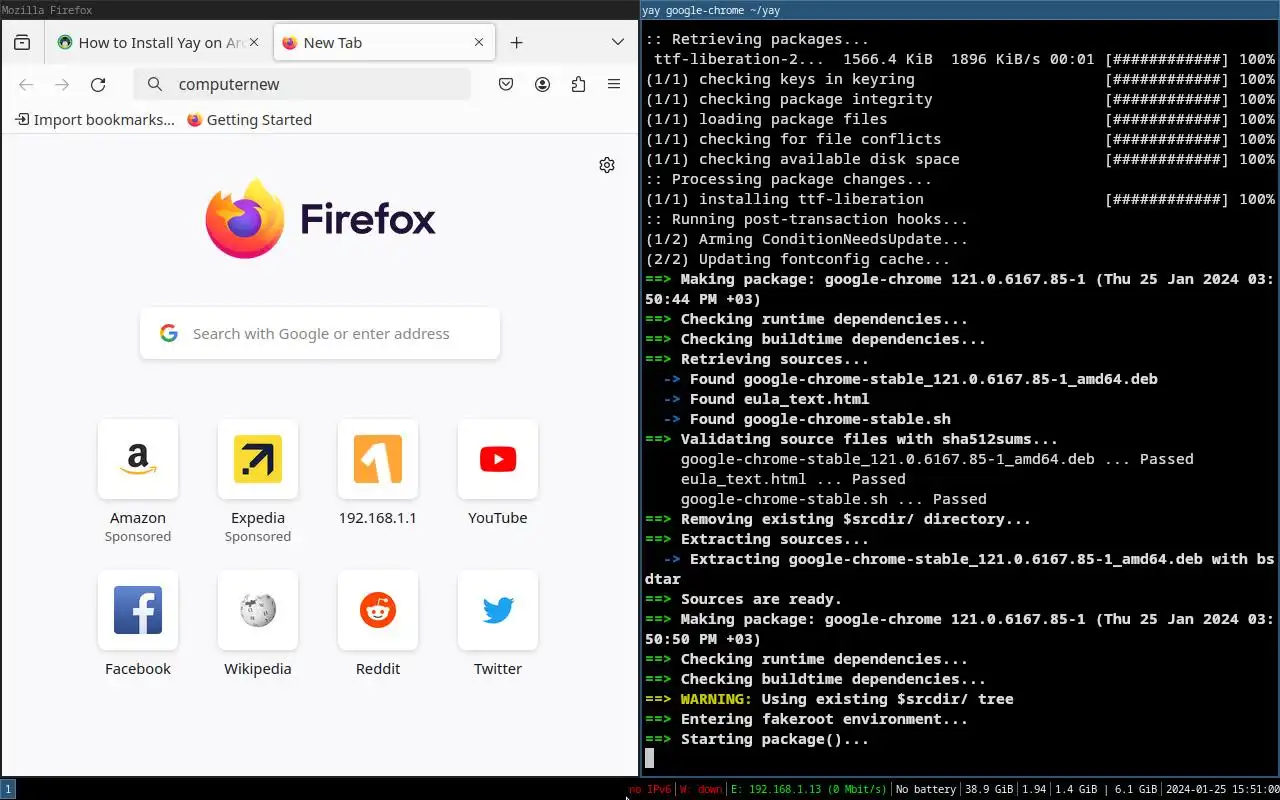Viewport: 1280px width, 800px height.
Task: Open the Firefox hamburger application menu
Action: coord(614,85)
